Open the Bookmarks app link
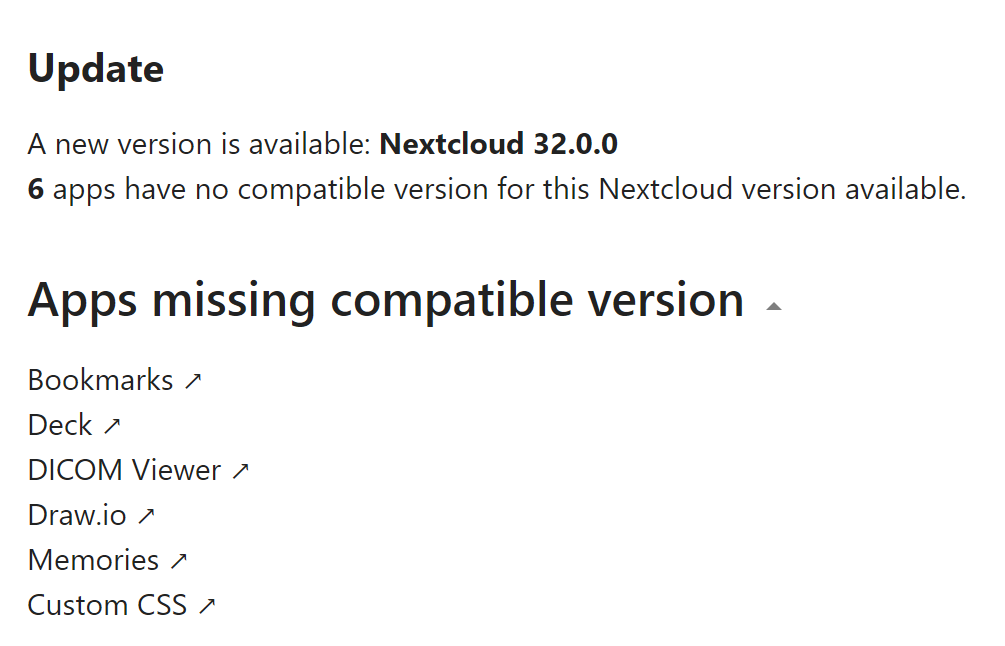Viewport: 1005px width, 646px height. click(100, 380)
